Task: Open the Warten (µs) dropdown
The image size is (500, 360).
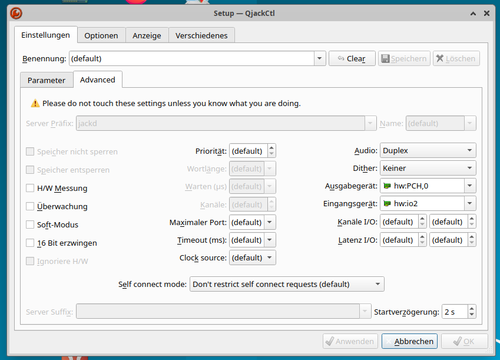Action: [x=270, y=186]
